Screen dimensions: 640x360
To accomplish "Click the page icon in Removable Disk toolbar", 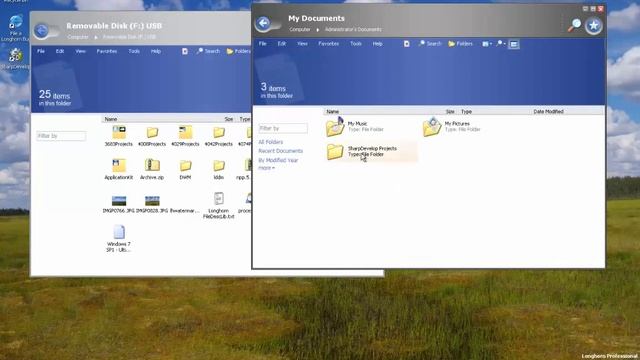I will coord(185,51).
